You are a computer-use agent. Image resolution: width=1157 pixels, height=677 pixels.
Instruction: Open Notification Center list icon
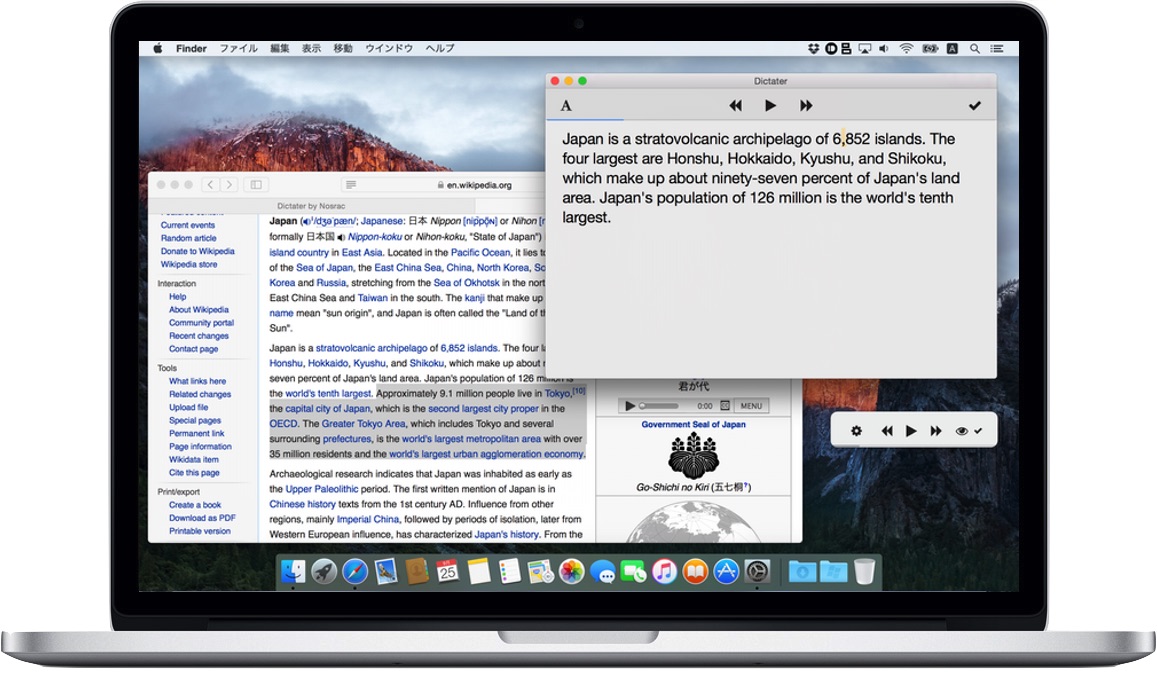tap(997, 48)
